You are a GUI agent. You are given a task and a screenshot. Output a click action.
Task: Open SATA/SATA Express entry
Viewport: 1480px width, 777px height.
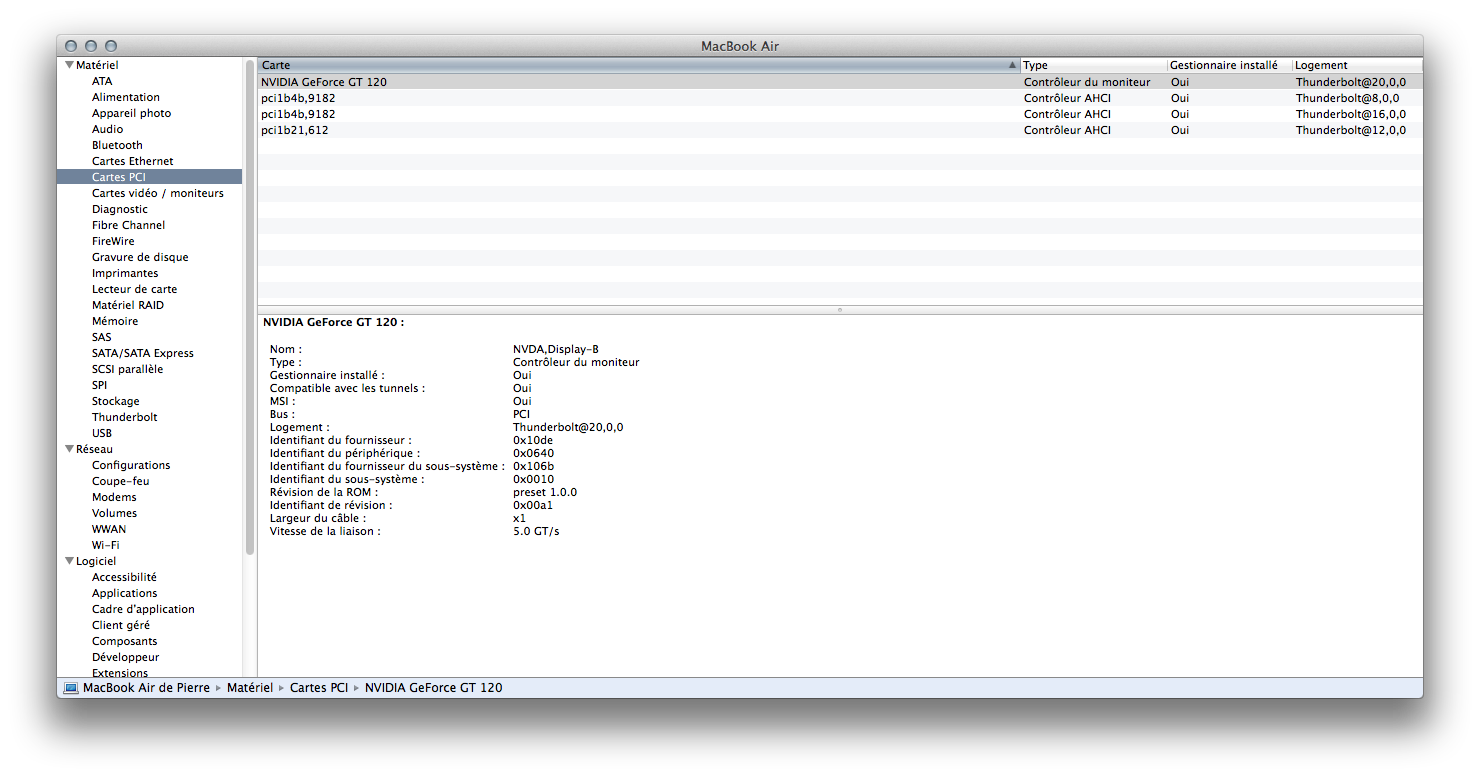[x=143, y=353]
